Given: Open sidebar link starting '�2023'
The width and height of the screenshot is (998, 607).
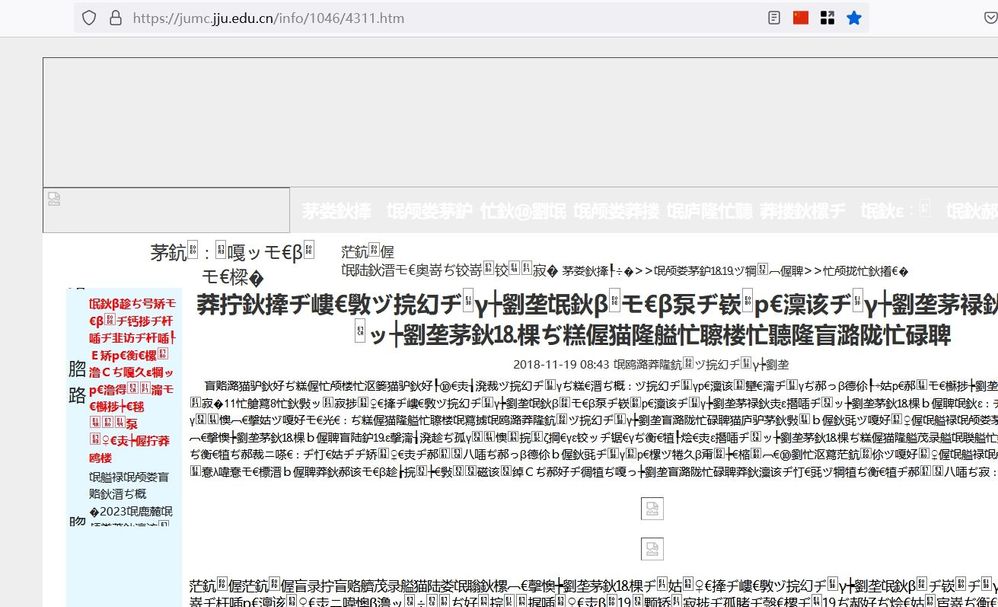Looking at the screenshot, I should pos(130,517).
